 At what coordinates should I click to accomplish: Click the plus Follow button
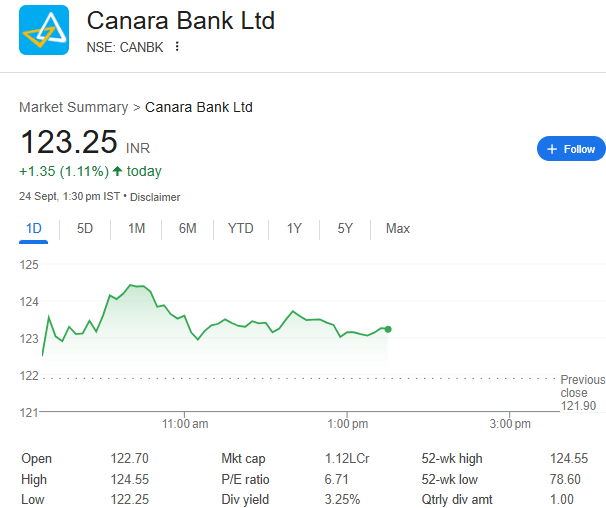tap(571, 149)
